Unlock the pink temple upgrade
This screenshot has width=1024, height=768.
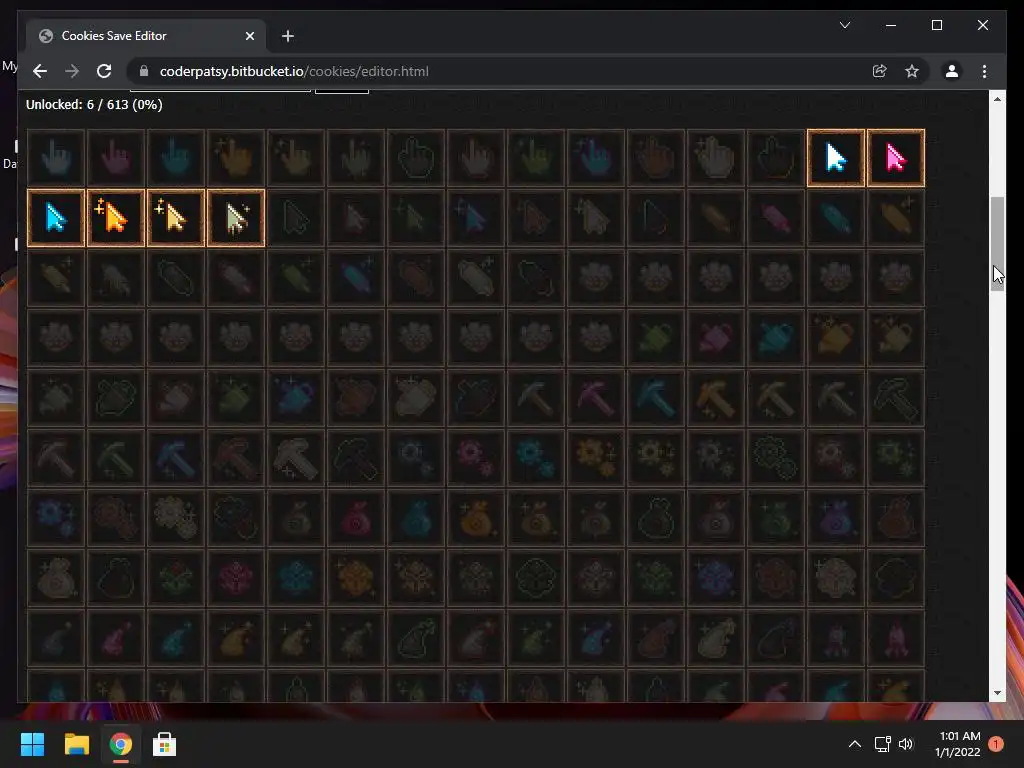click(x=236, y=579)
